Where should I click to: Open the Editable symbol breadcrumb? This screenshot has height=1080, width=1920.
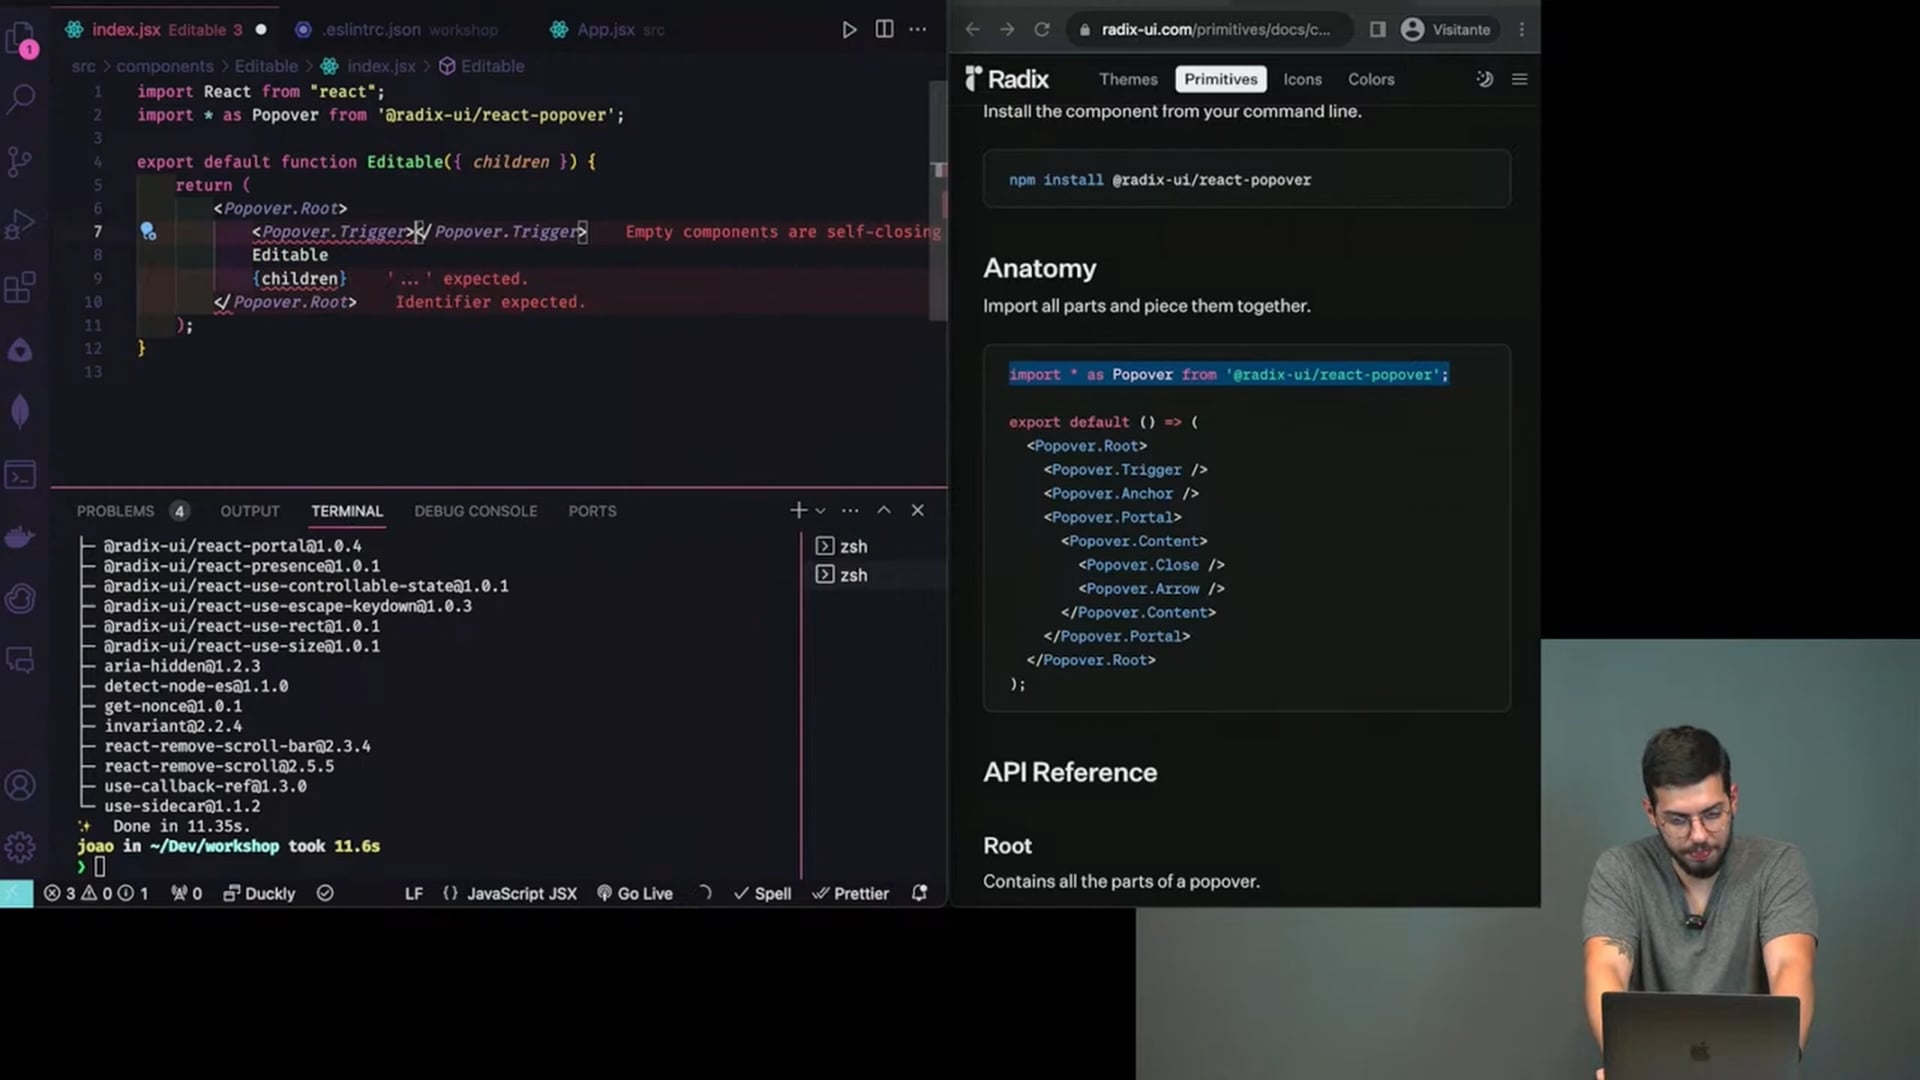click(482, 66)
